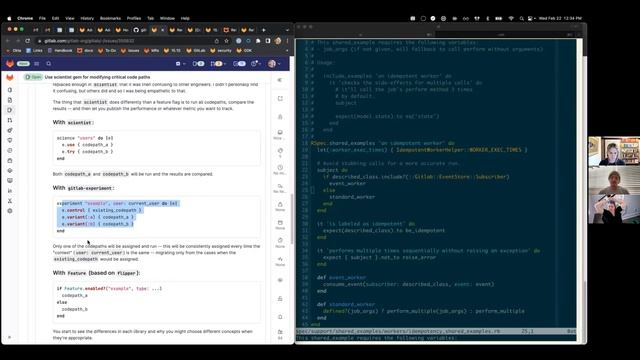Show hidden bookmarks overflow chevron
The image size is (640, 360).
click(x=287, y=51)
